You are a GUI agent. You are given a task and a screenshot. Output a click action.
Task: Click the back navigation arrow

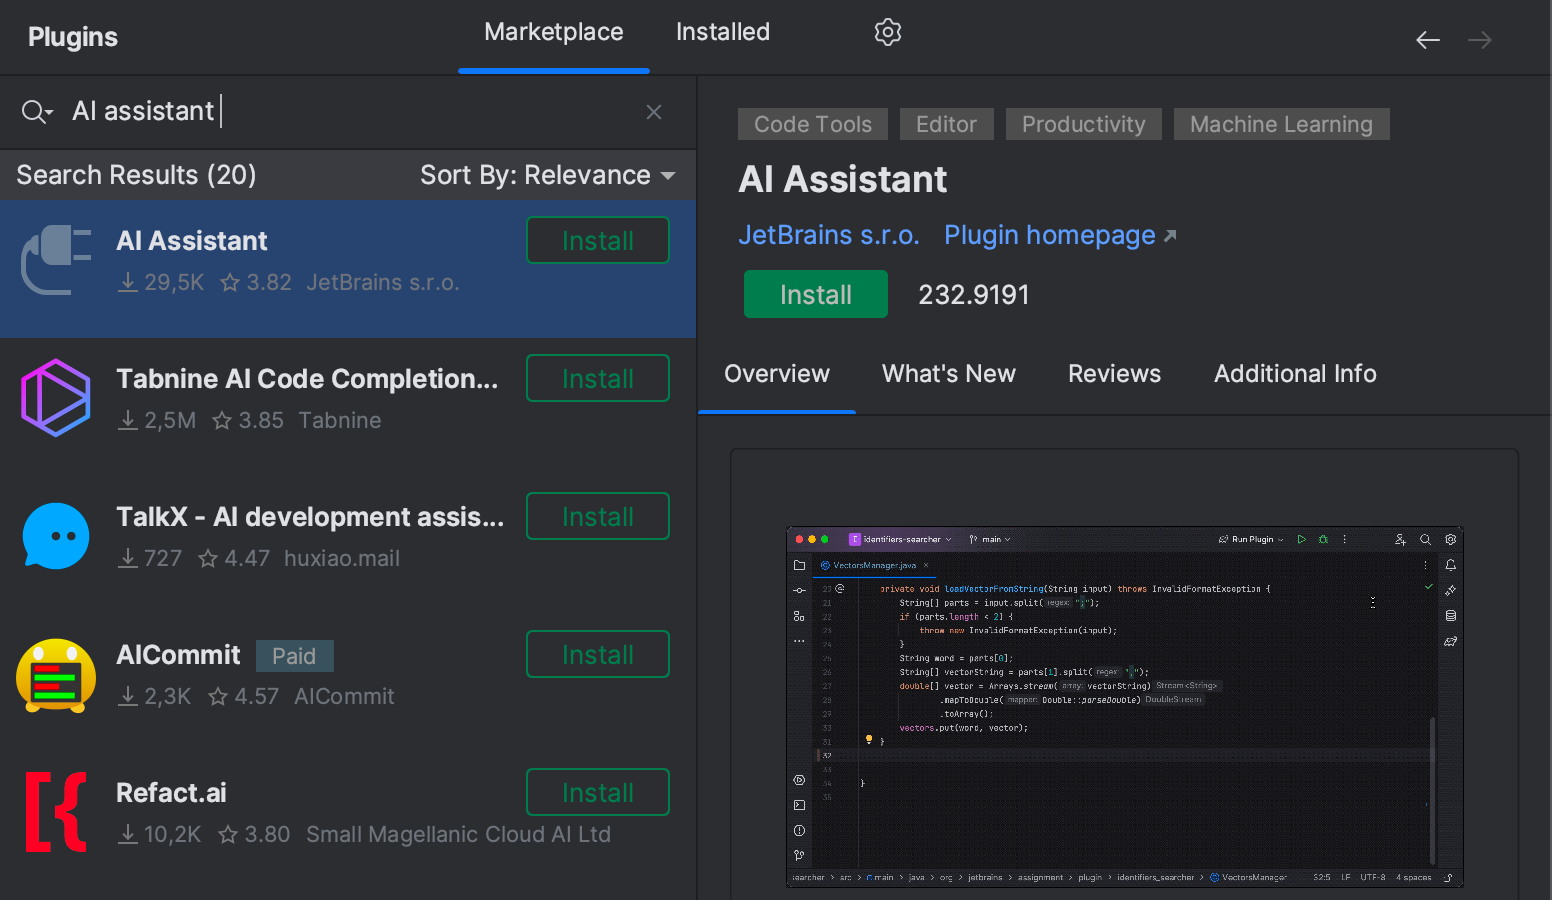(1428, 39)
